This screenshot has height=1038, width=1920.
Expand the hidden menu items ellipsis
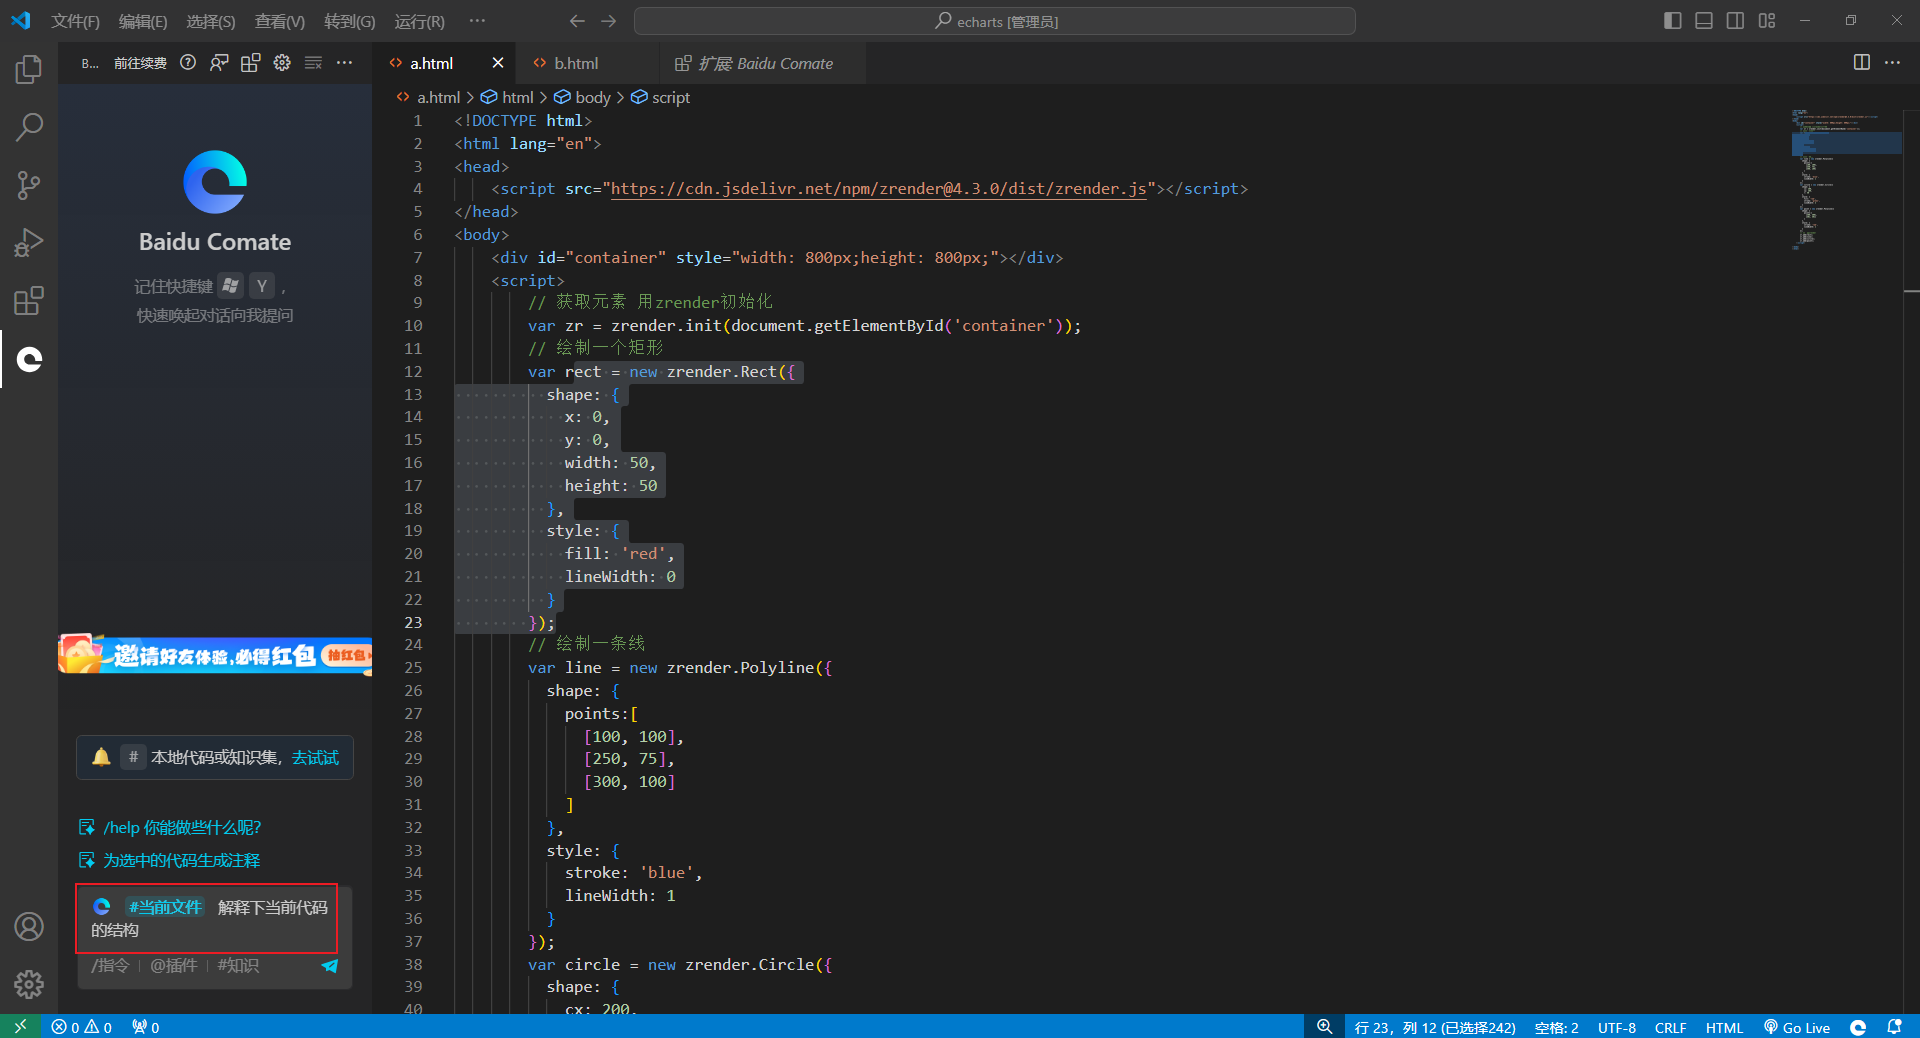[x=478, y=21]
